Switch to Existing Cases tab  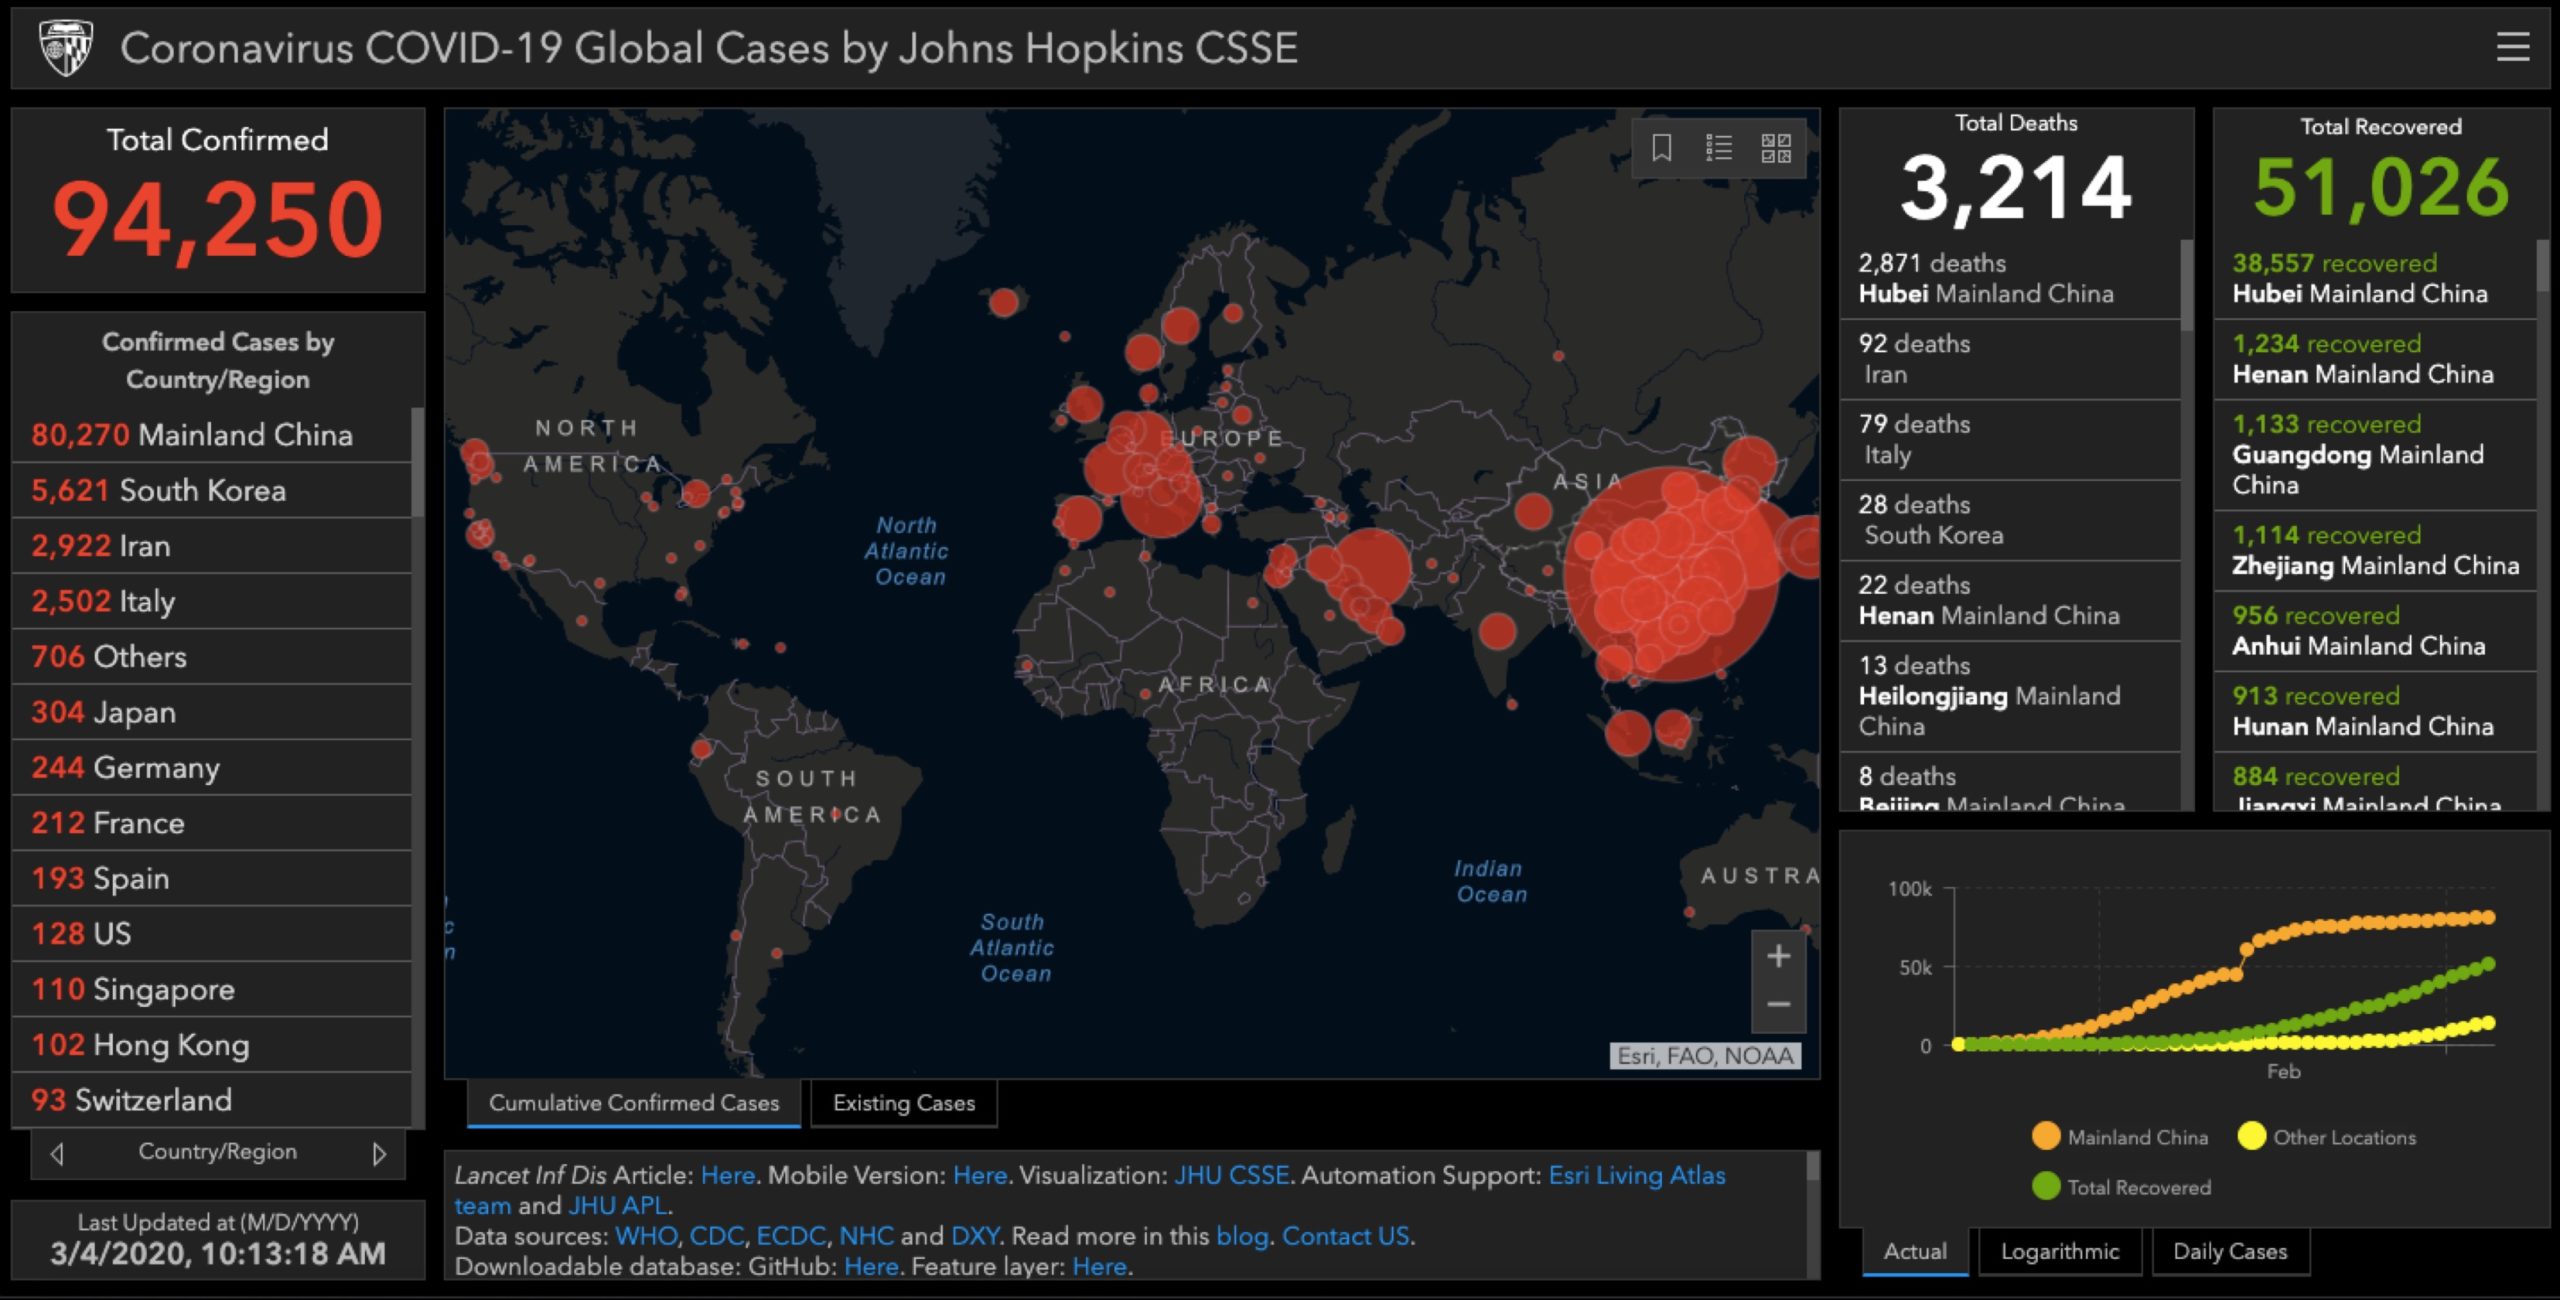904,1103
